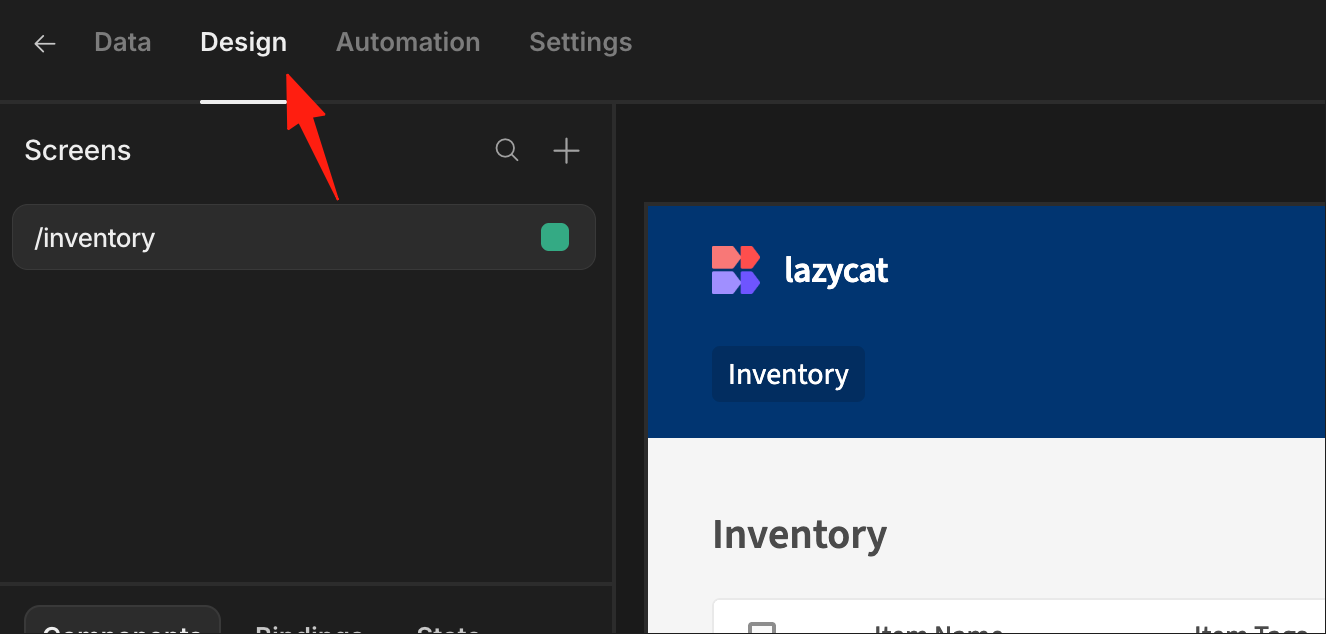
Task: Click the green swatch on /inventory row
Action: [x=555, y=237]
